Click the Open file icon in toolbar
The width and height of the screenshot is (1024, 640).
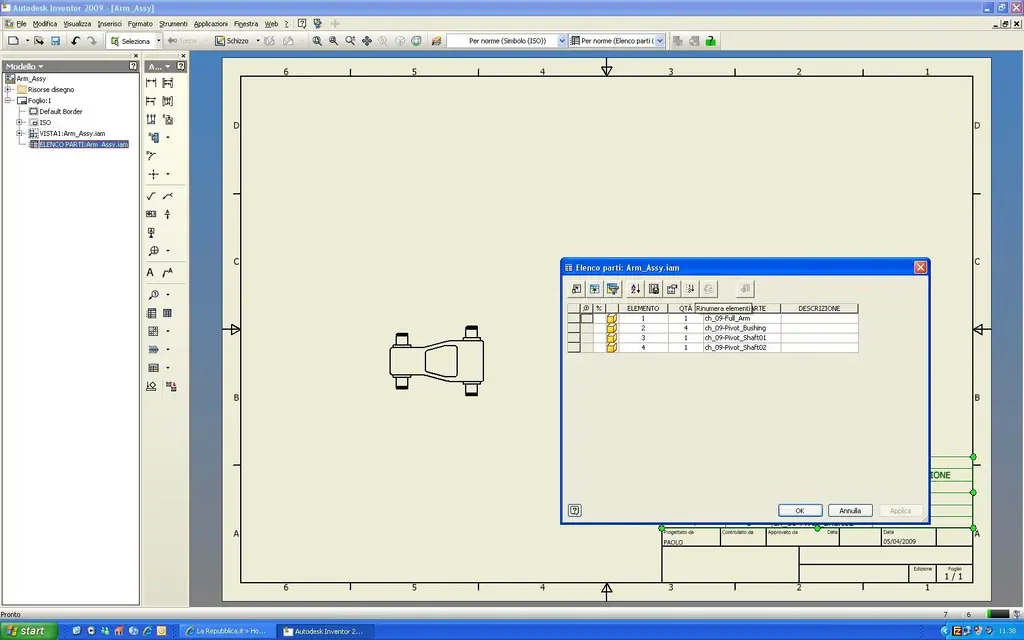pos(39,40)
